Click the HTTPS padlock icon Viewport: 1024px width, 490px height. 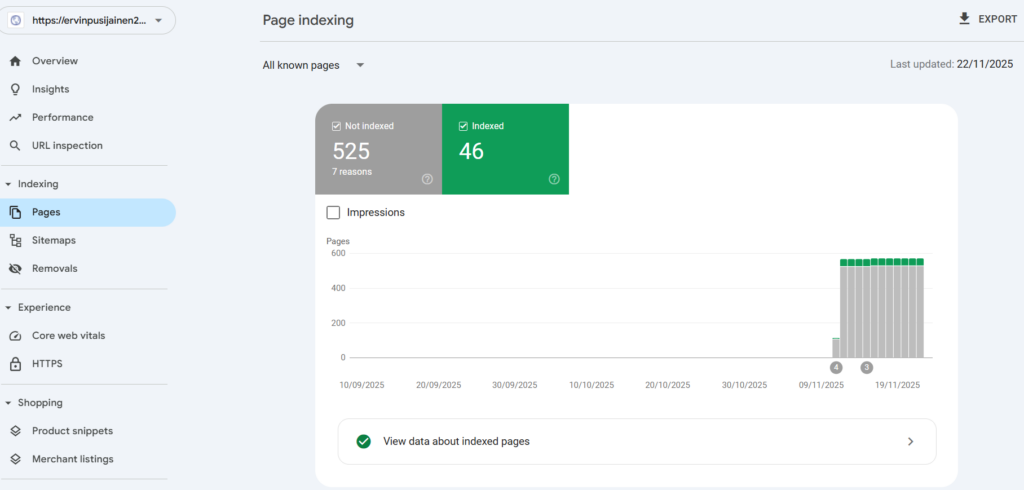pyautogui.click(x=15, y=363)
